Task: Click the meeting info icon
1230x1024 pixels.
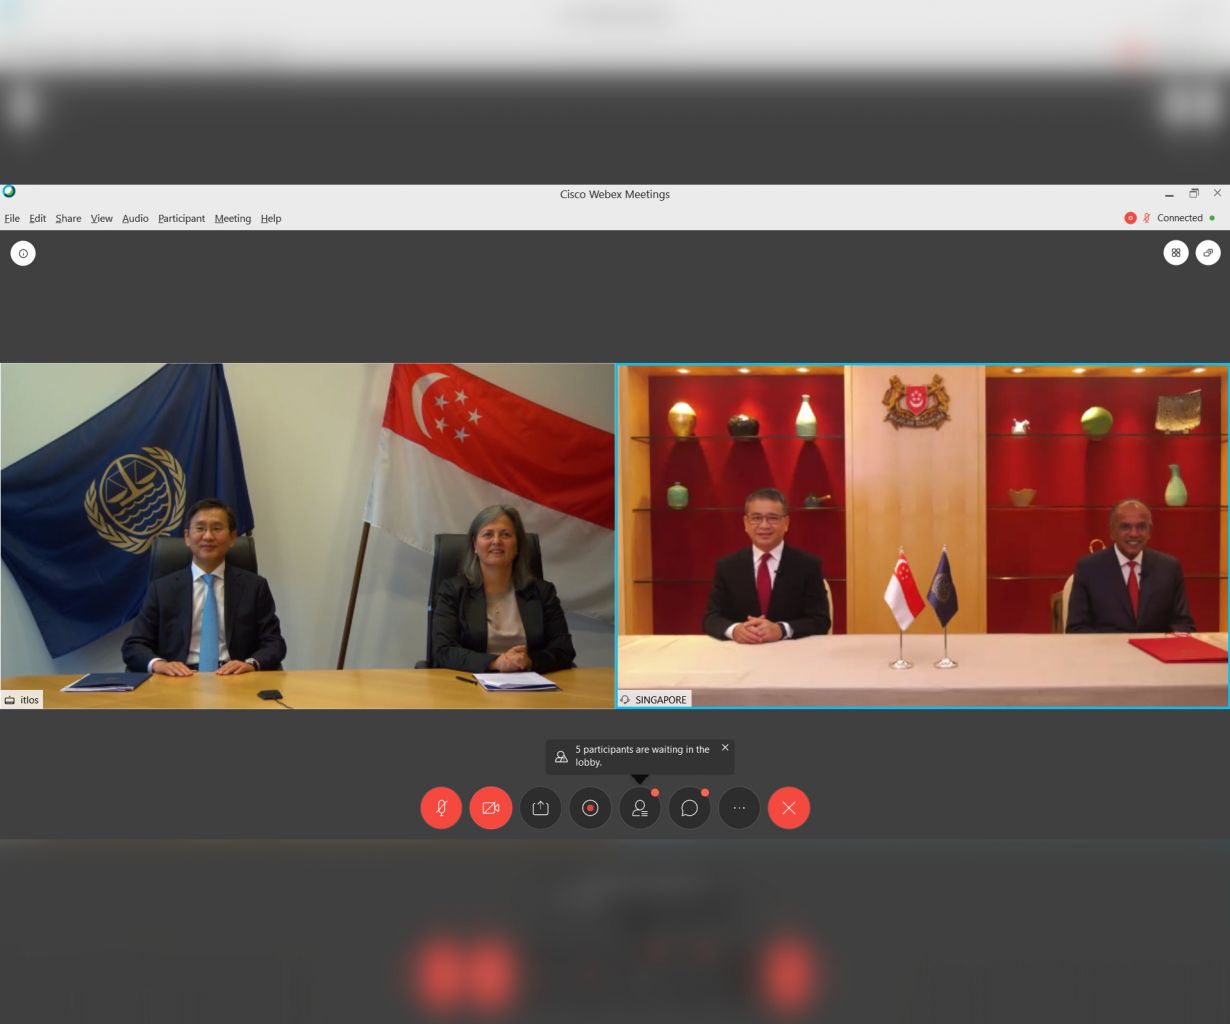Action: tap(23, 254)
